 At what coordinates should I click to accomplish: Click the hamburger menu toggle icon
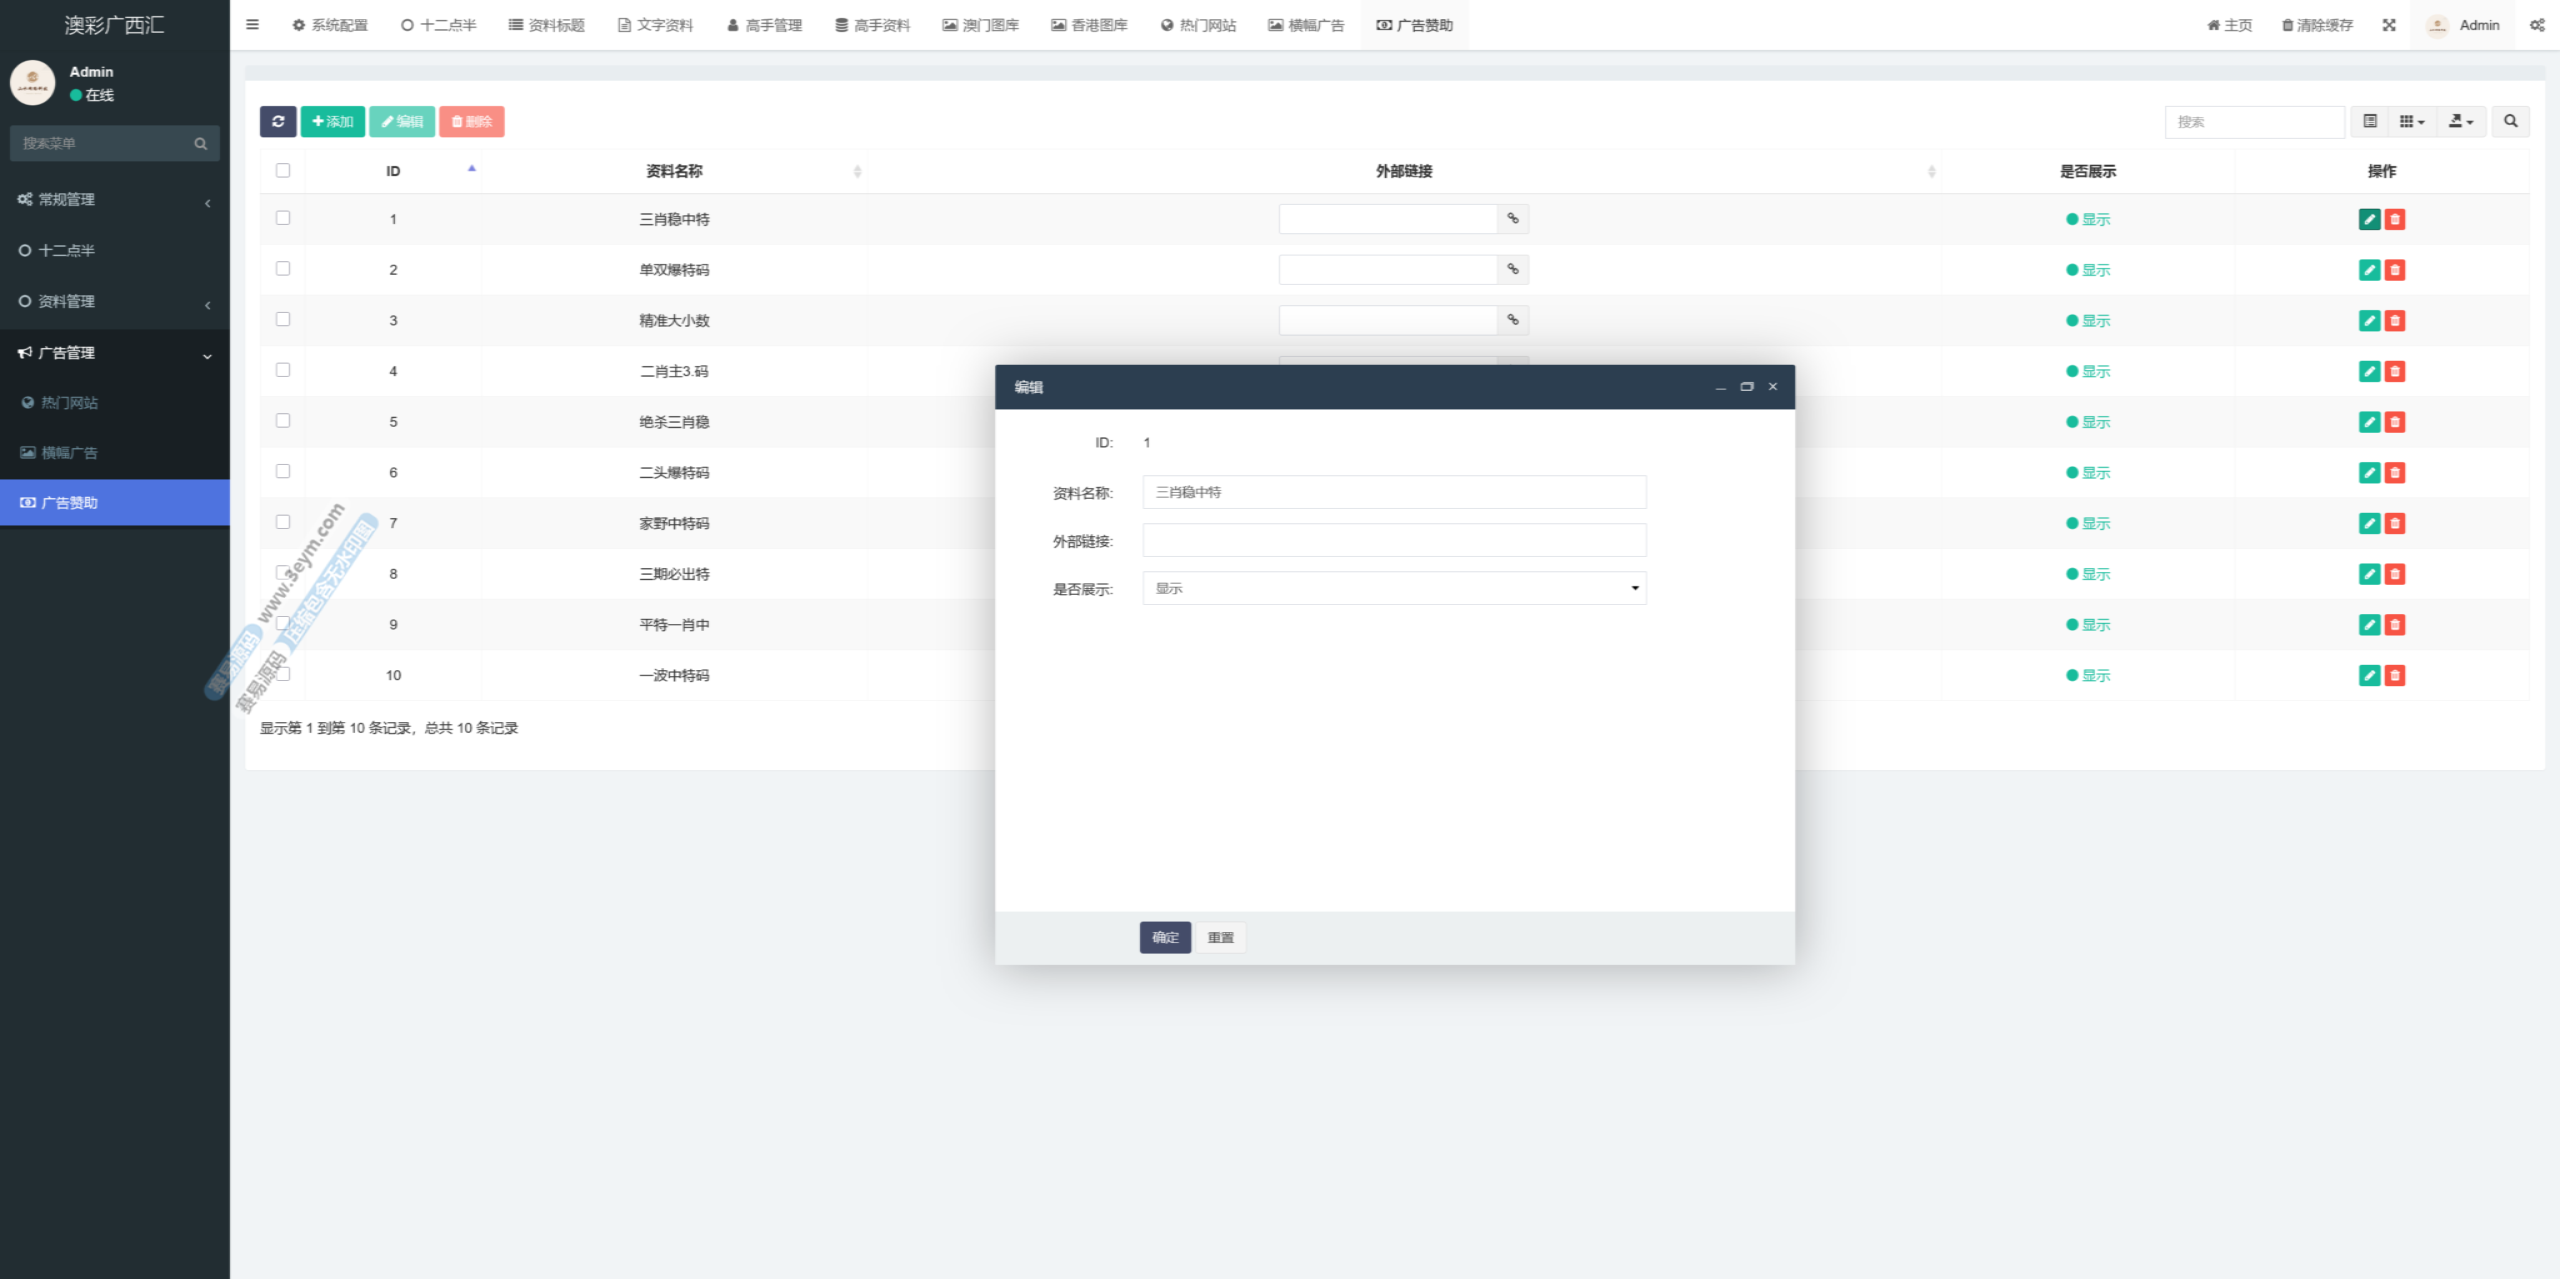click(x=253, y=25)
